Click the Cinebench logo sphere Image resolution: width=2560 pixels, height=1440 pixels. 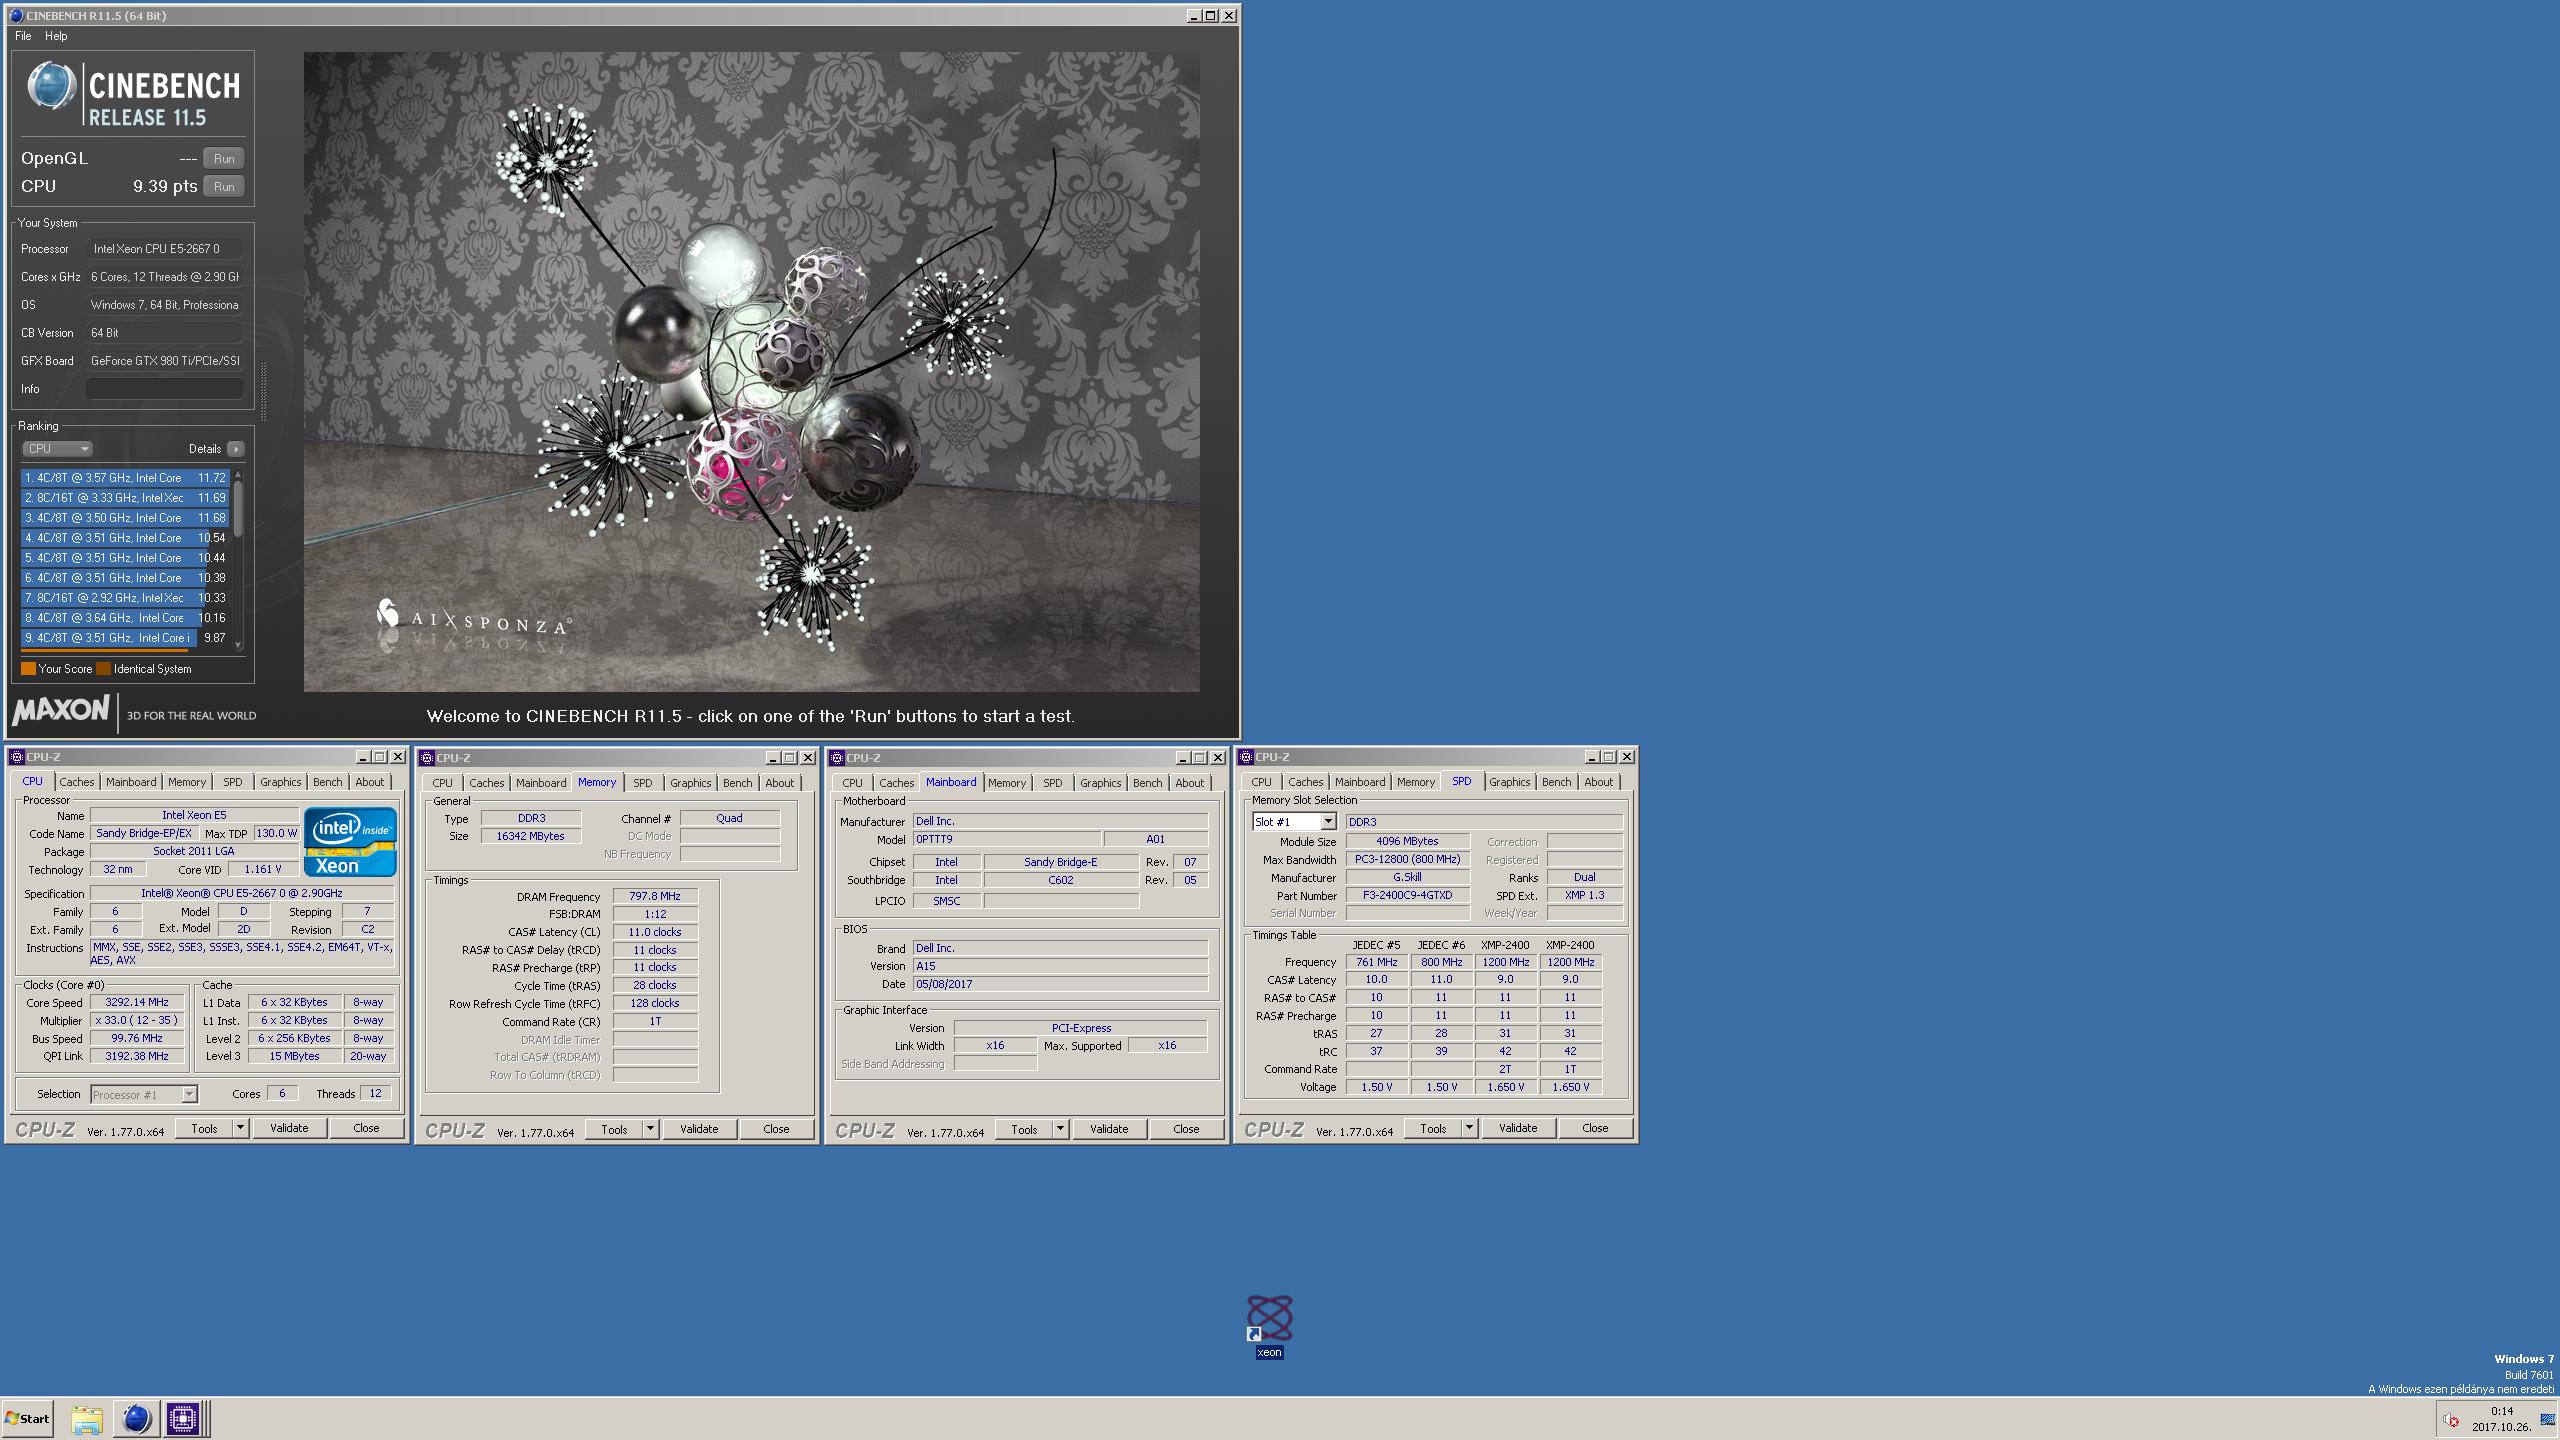(51, 86)
